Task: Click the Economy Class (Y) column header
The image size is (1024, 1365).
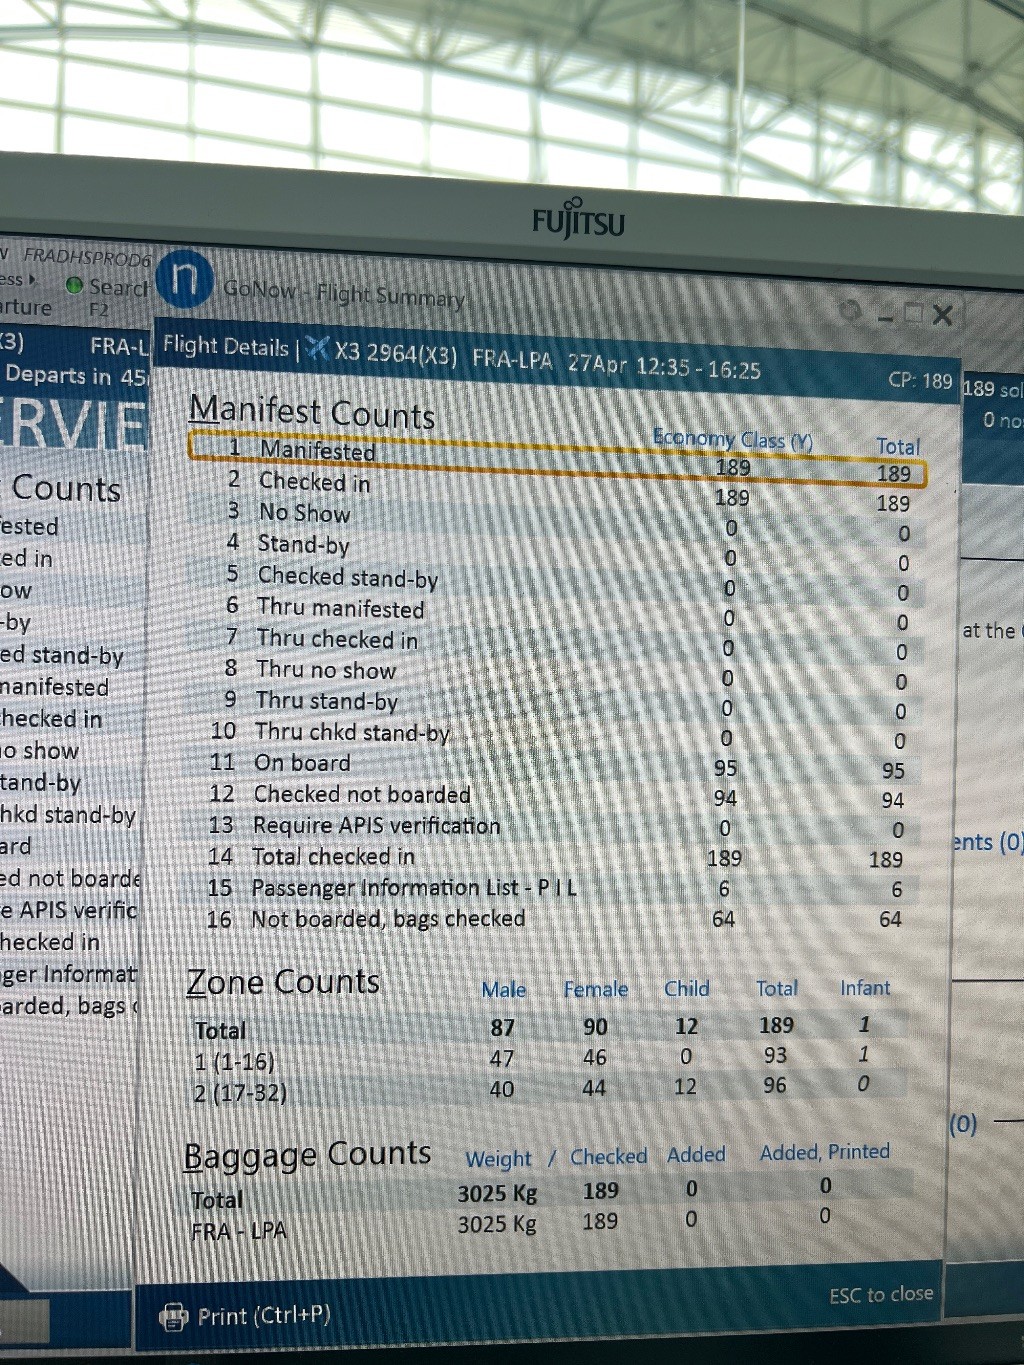Action: (732, 439)
